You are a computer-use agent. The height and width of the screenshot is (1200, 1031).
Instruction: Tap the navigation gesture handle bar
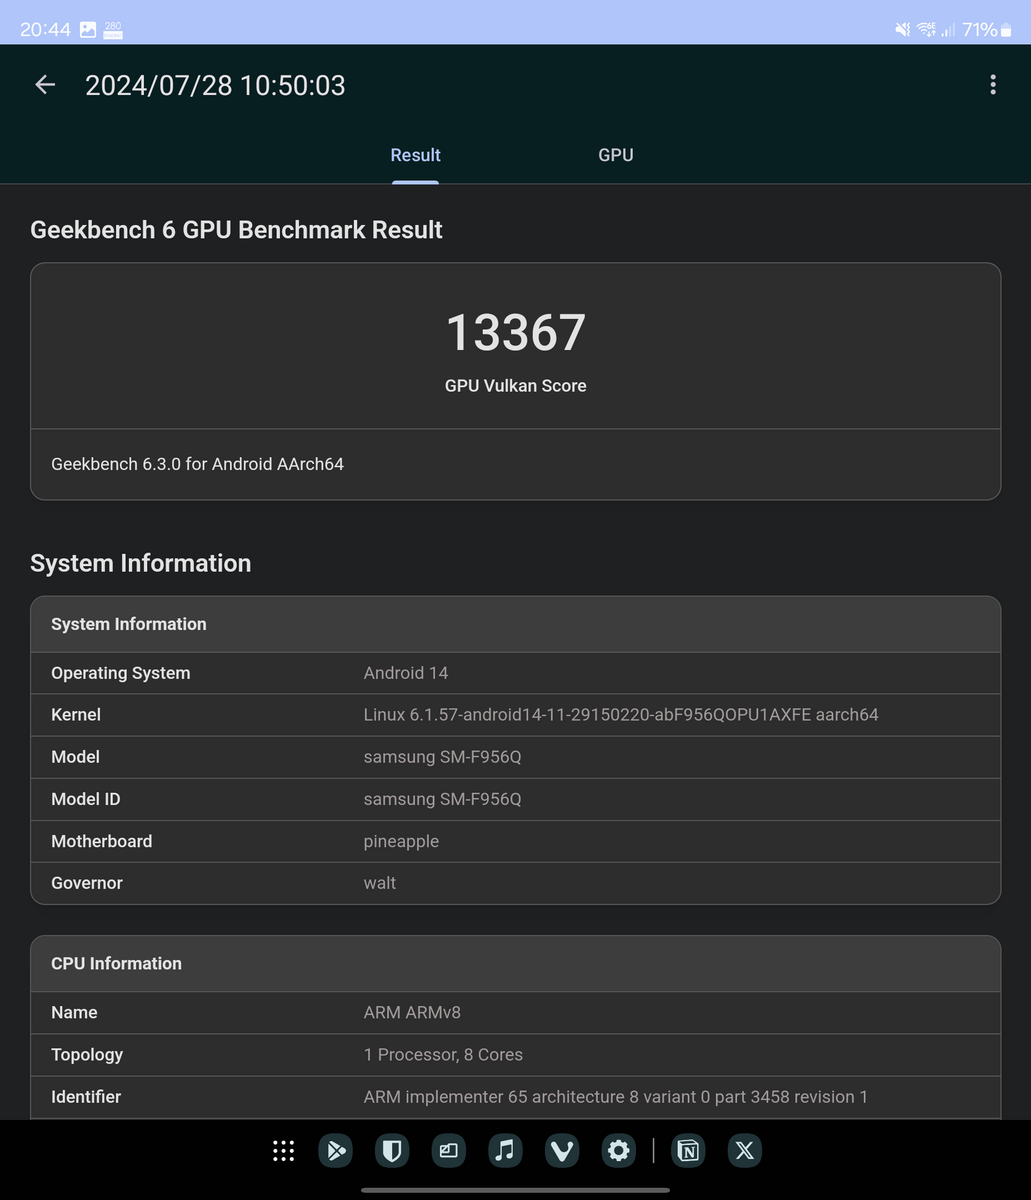[515, 1190]
